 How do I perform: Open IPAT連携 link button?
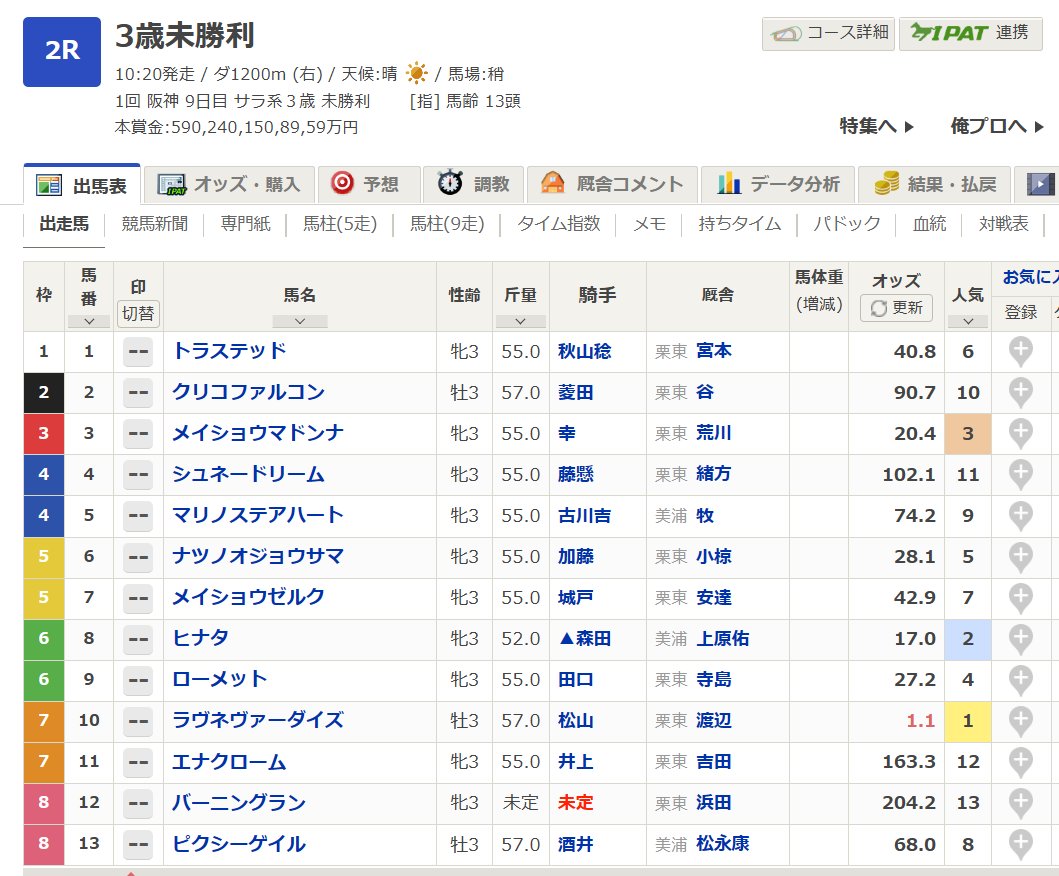[x=970, y=33]
